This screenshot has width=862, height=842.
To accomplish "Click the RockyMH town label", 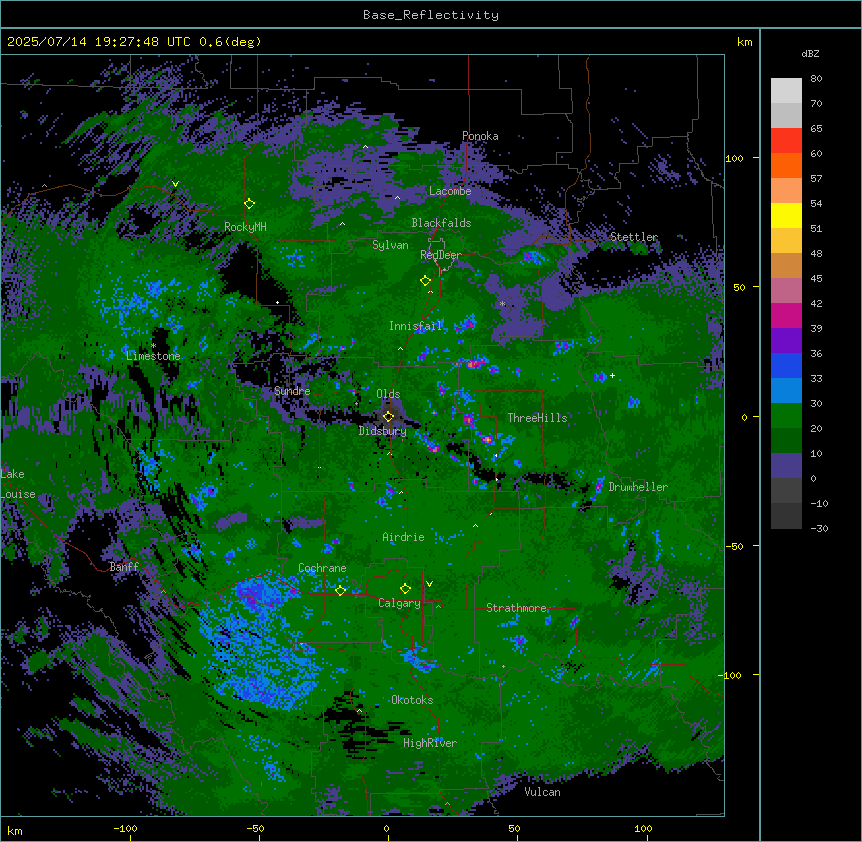I will pos(245,227).
